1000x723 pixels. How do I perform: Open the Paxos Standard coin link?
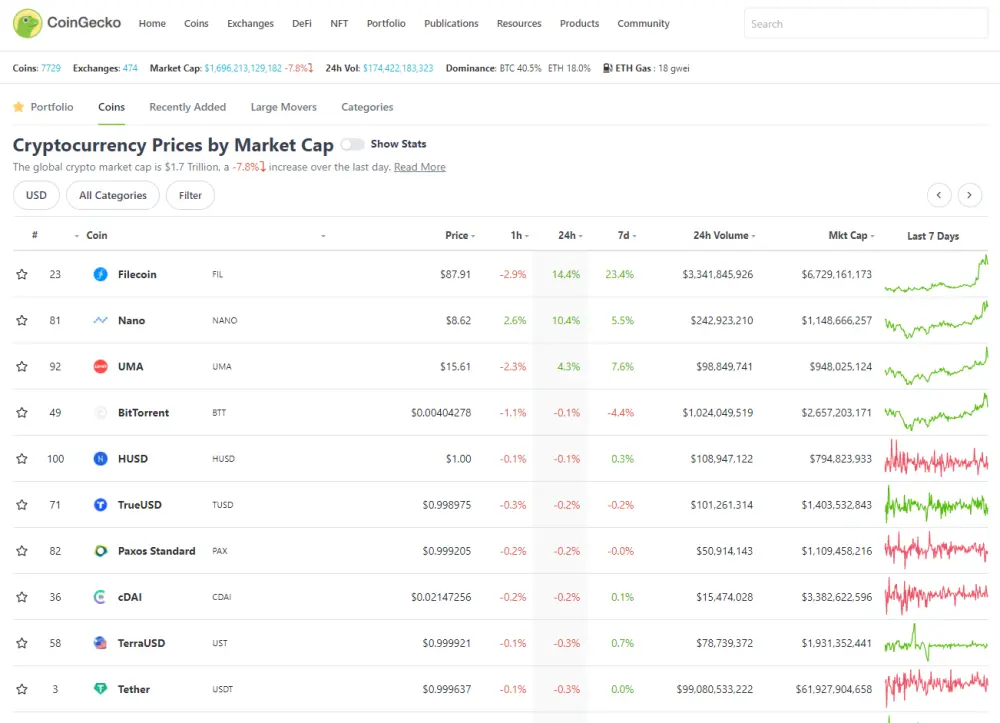(156, 551)
